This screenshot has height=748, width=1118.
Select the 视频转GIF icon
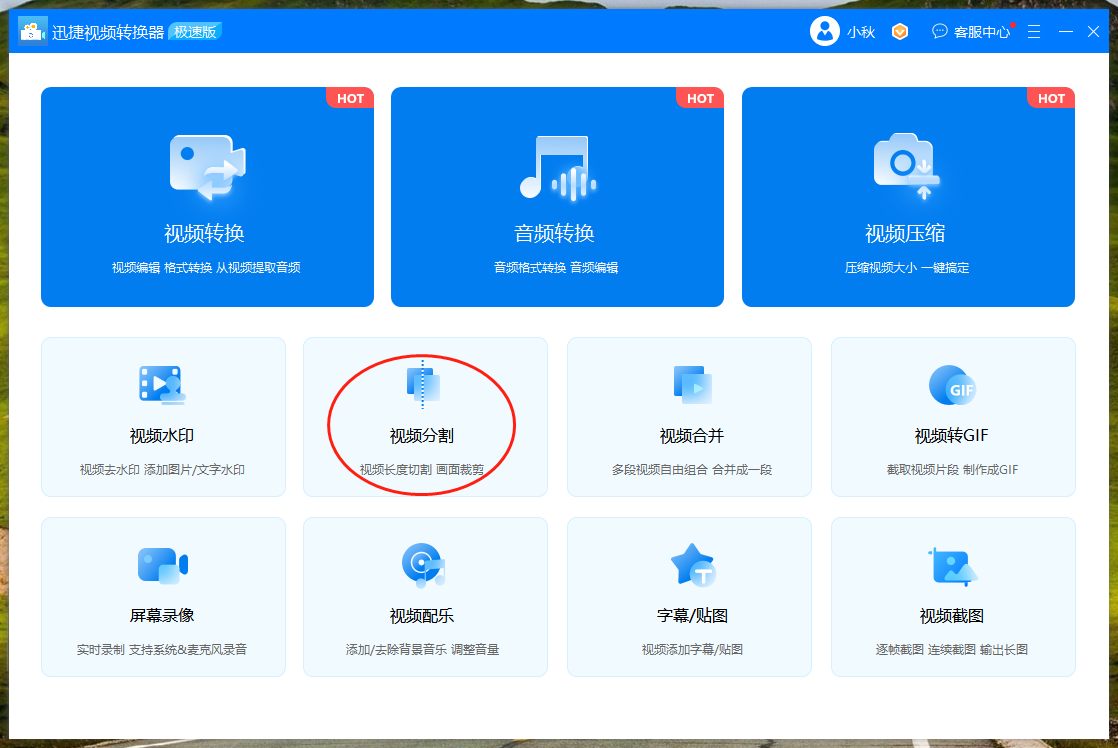(x=952, y=385)
